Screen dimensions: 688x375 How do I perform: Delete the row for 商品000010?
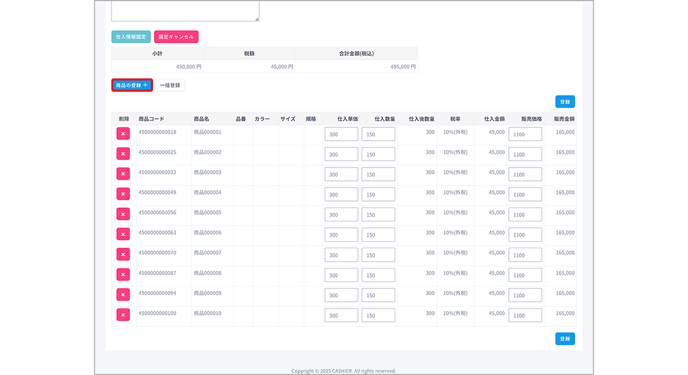click(x=123, y=315)
